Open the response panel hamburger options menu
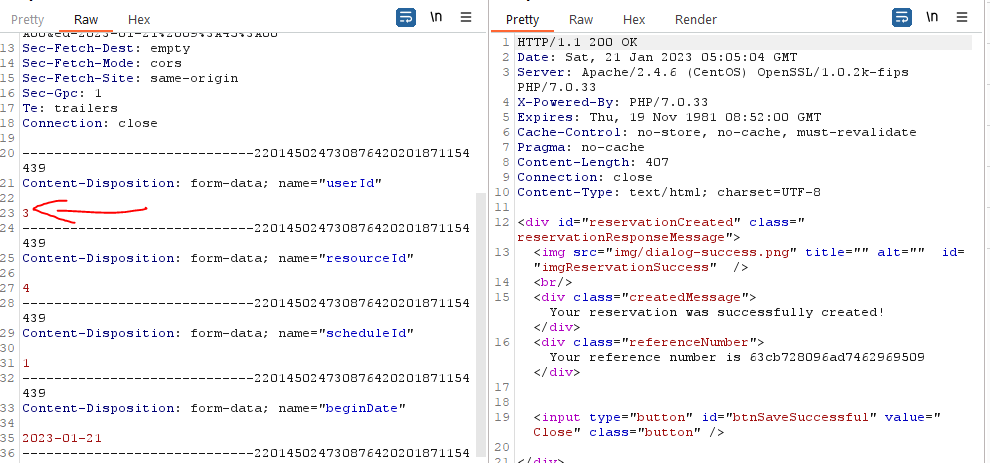990x463 pixels. click(962, 17)
